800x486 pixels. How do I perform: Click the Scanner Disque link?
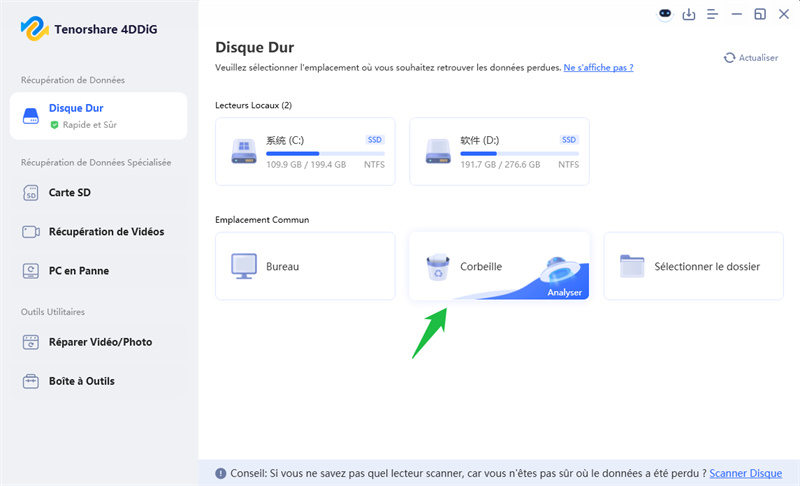[745, 473]
